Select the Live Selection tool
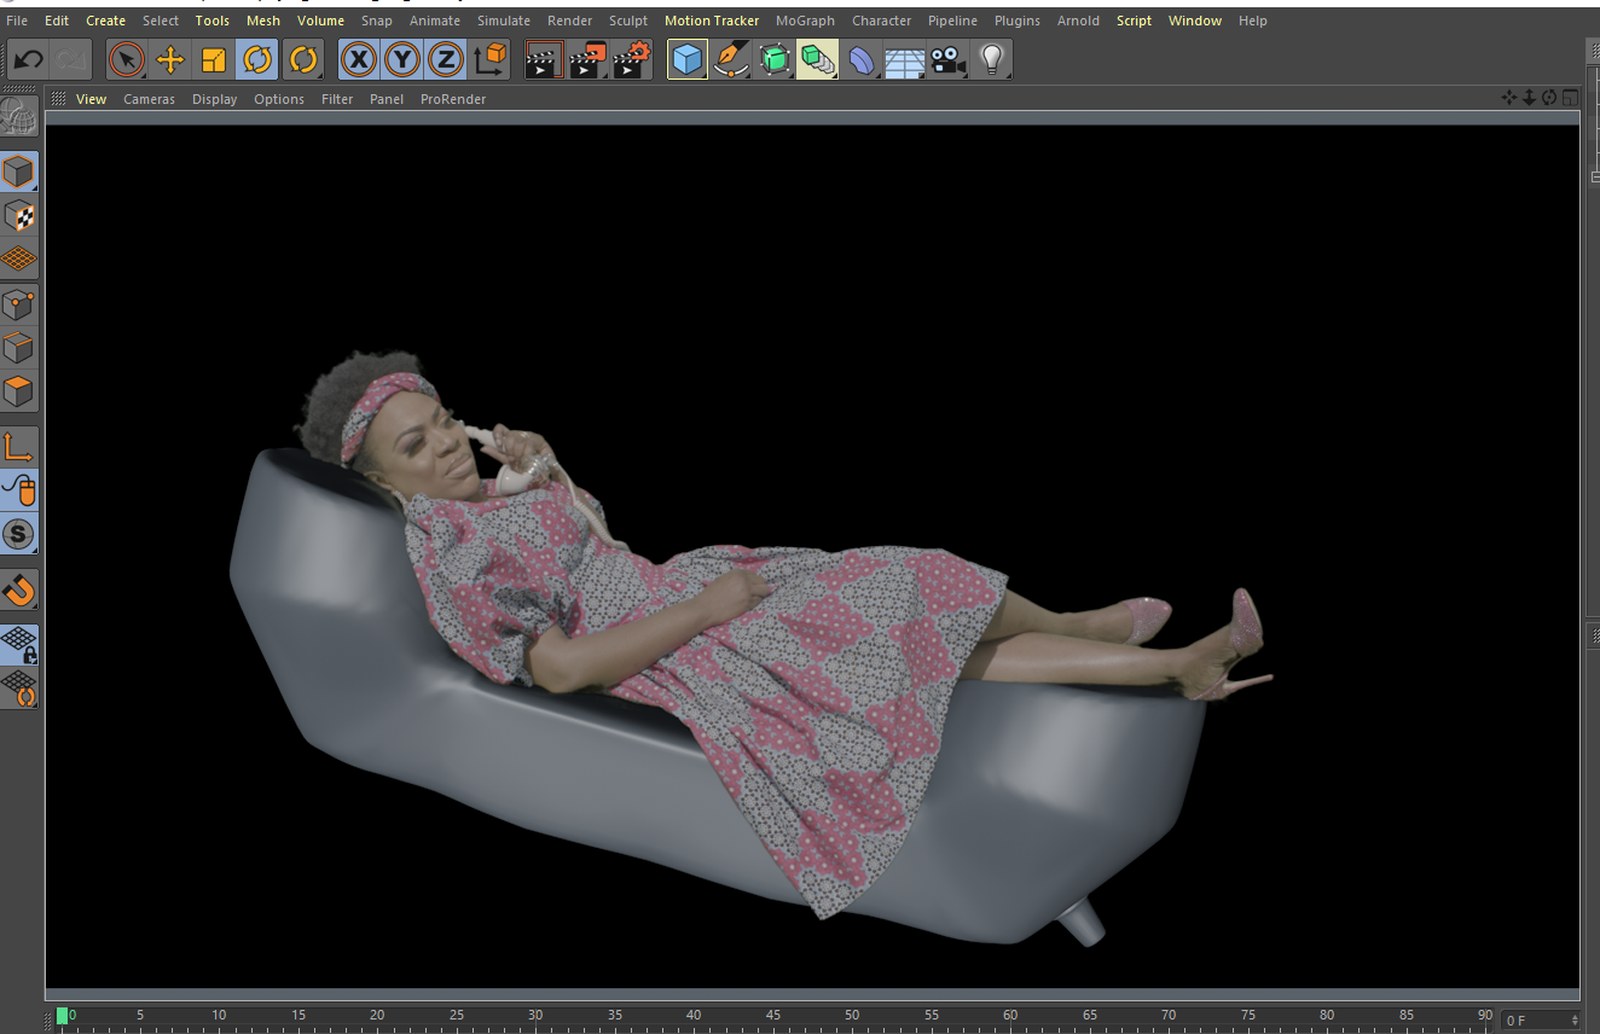This screenshot has width=1600, height=1034. click(126, 60)
